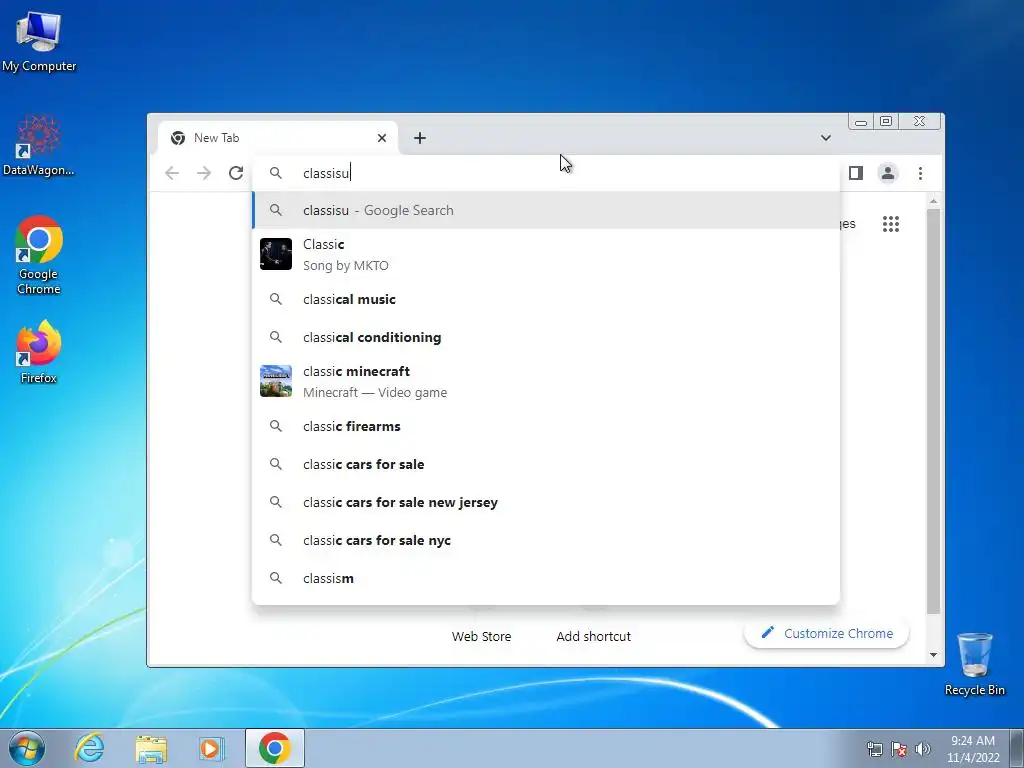Click the vertical scrollbar thumb in Chrome
The height and width of the screenshot is (768, 1024).
click(933, 411)
